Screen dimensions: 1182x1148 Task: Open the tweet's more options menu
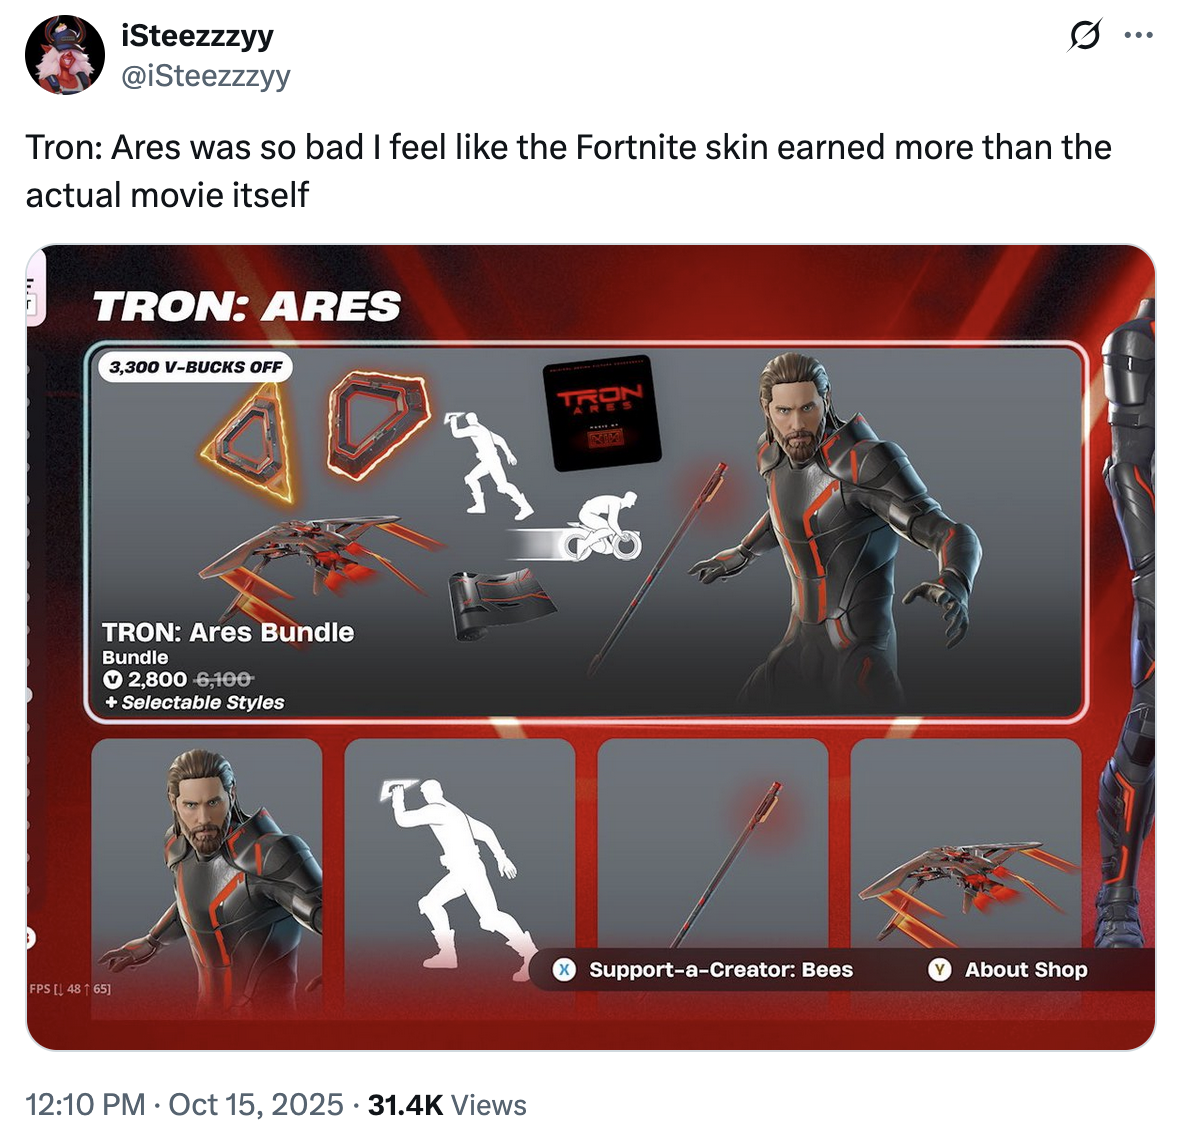pos(1138,36)
